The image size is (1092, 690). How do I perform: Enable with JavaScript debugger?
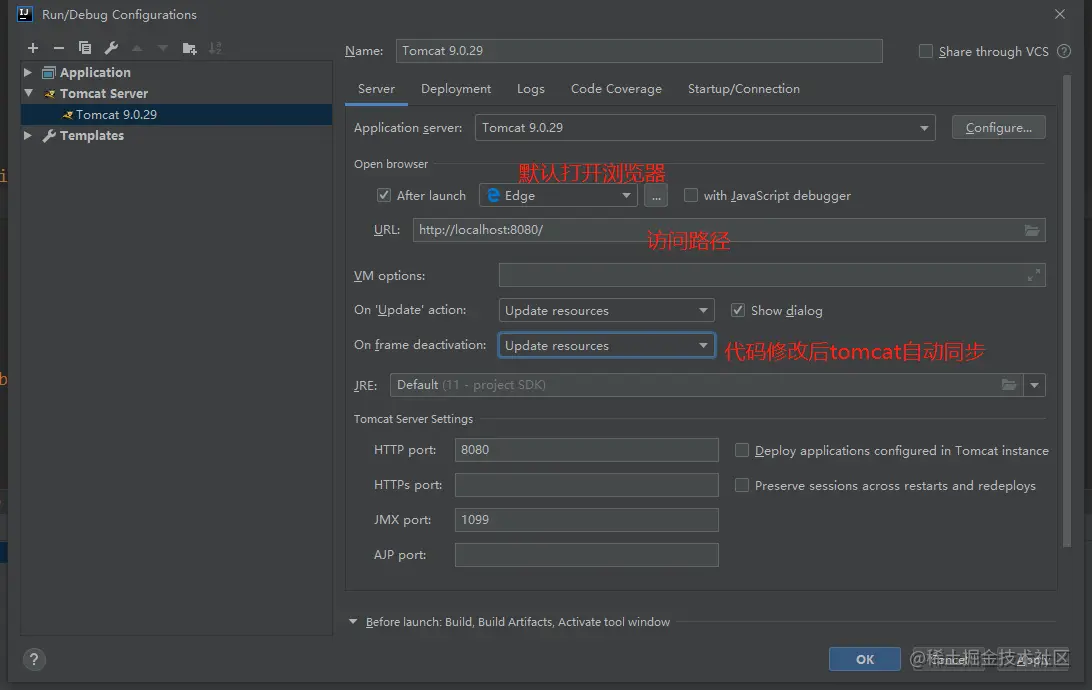point(691,195)
